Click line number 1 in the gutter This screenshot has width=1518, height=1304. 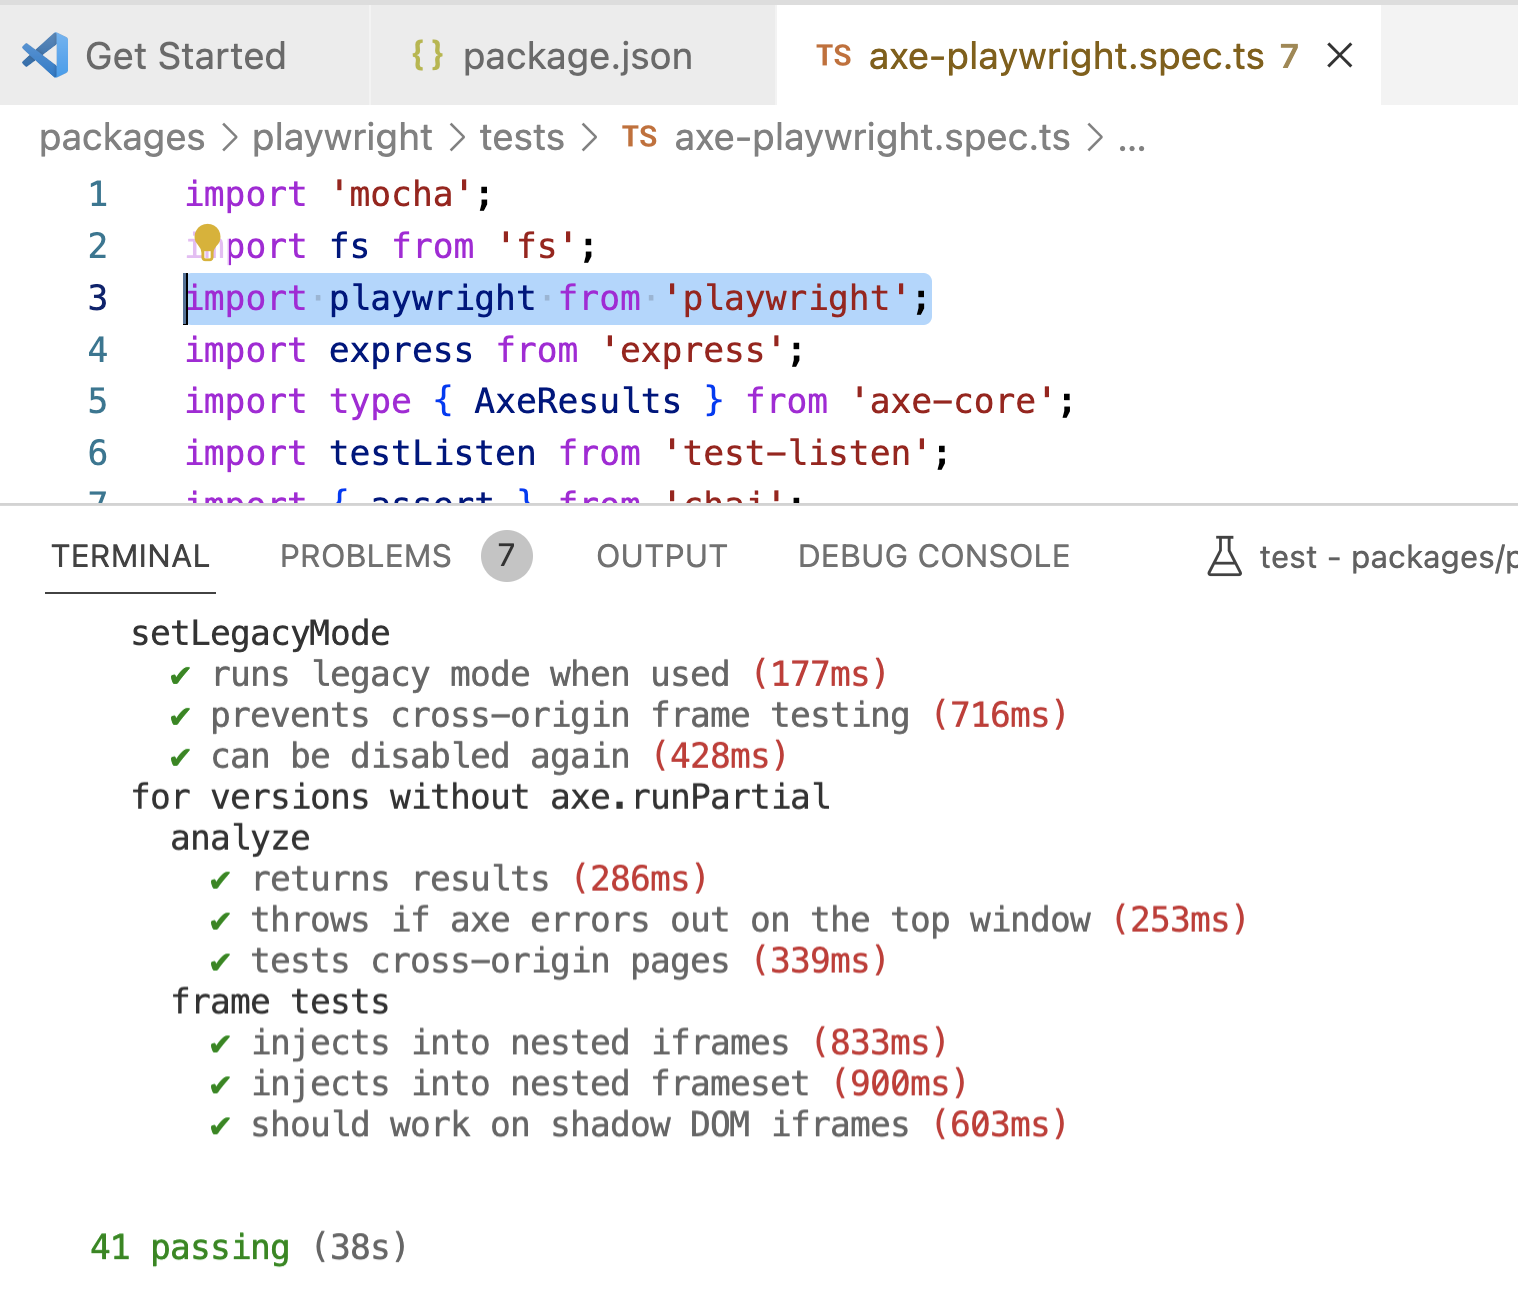[x=97, y=194]
